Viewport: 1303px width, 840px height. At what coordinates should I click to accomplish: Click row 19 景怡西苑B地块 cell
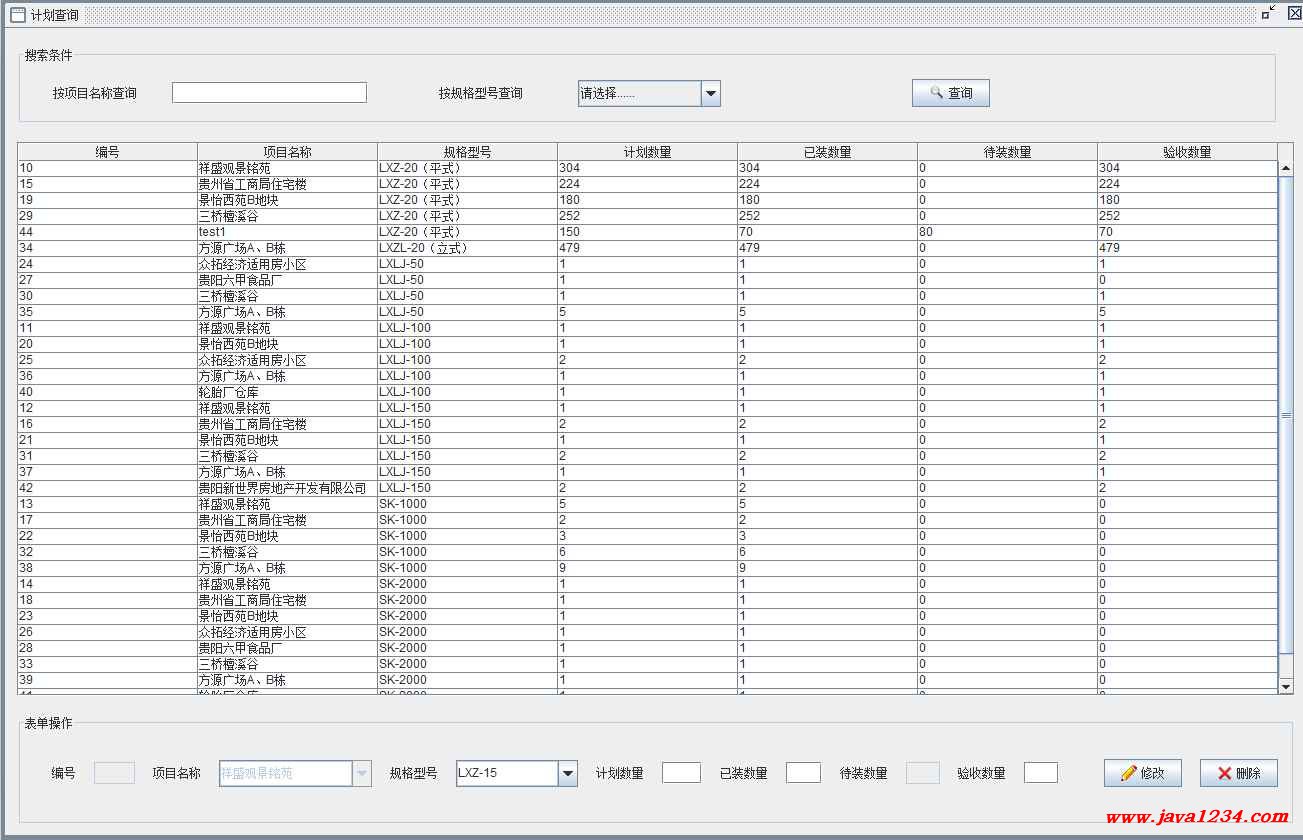[x=288, y=200]
